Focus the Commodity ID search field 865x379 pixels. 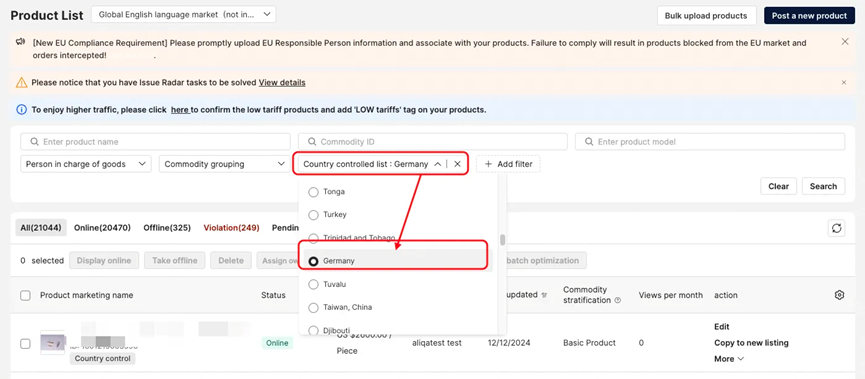[432, 142]
